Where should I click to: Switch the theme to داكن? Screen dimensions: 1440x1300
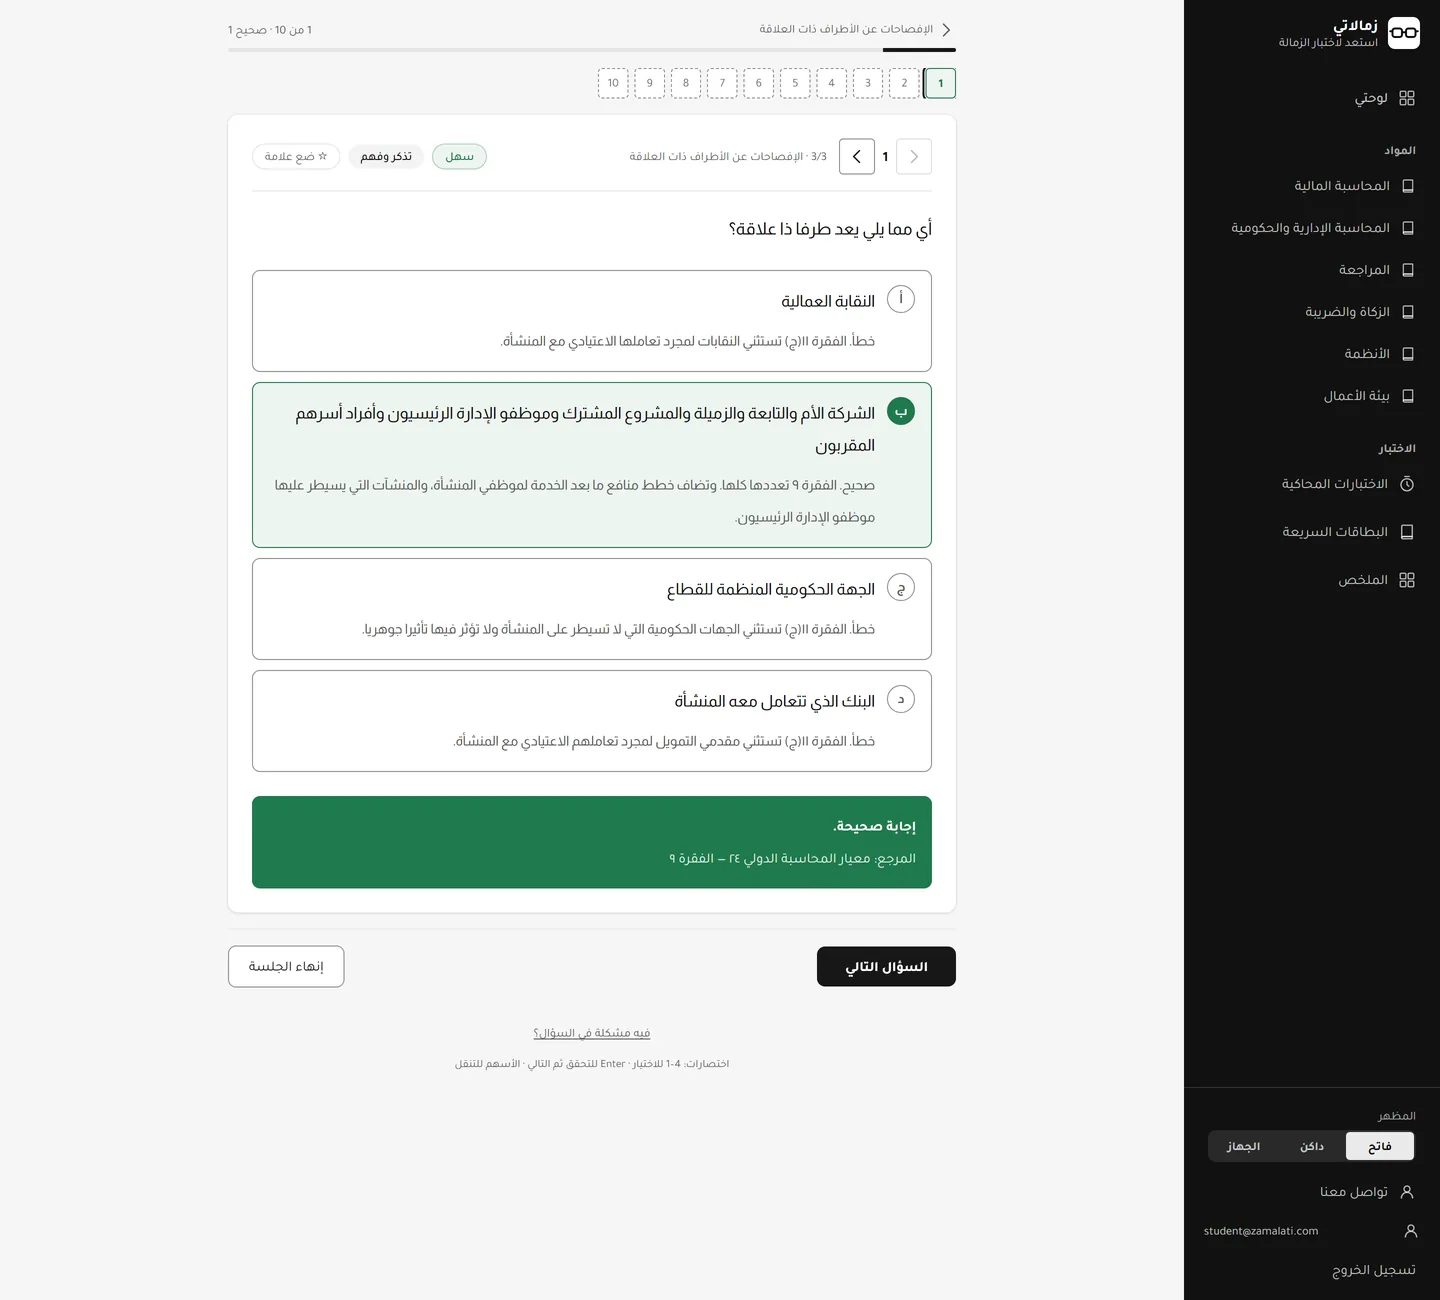click(1312, 1146)
